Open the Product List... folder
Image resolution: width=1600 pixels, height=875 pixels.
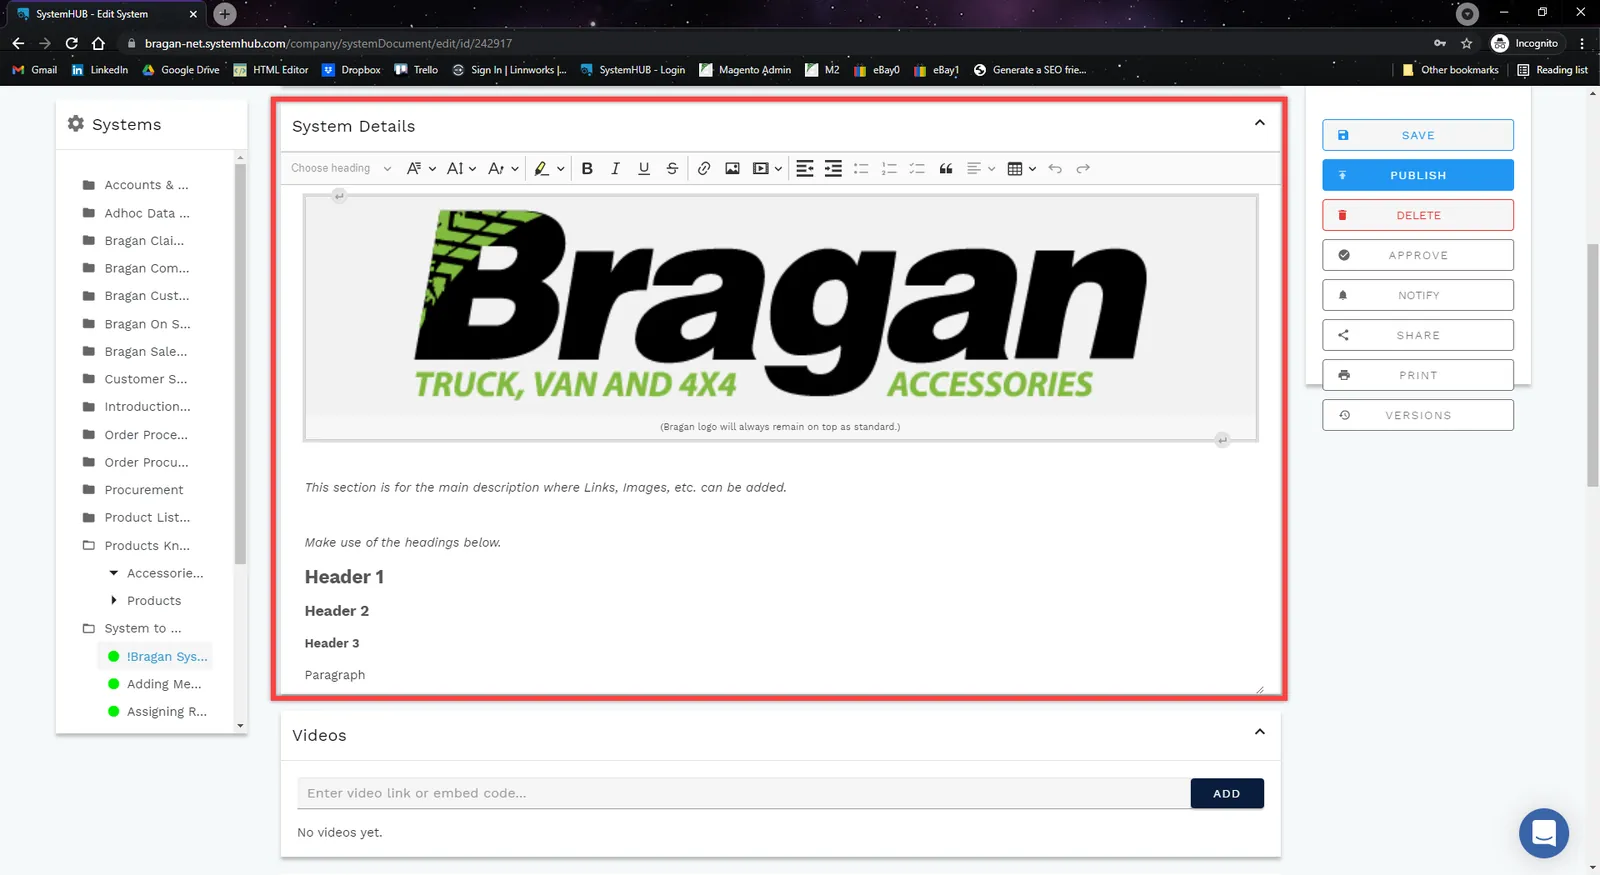coord(136,517)
